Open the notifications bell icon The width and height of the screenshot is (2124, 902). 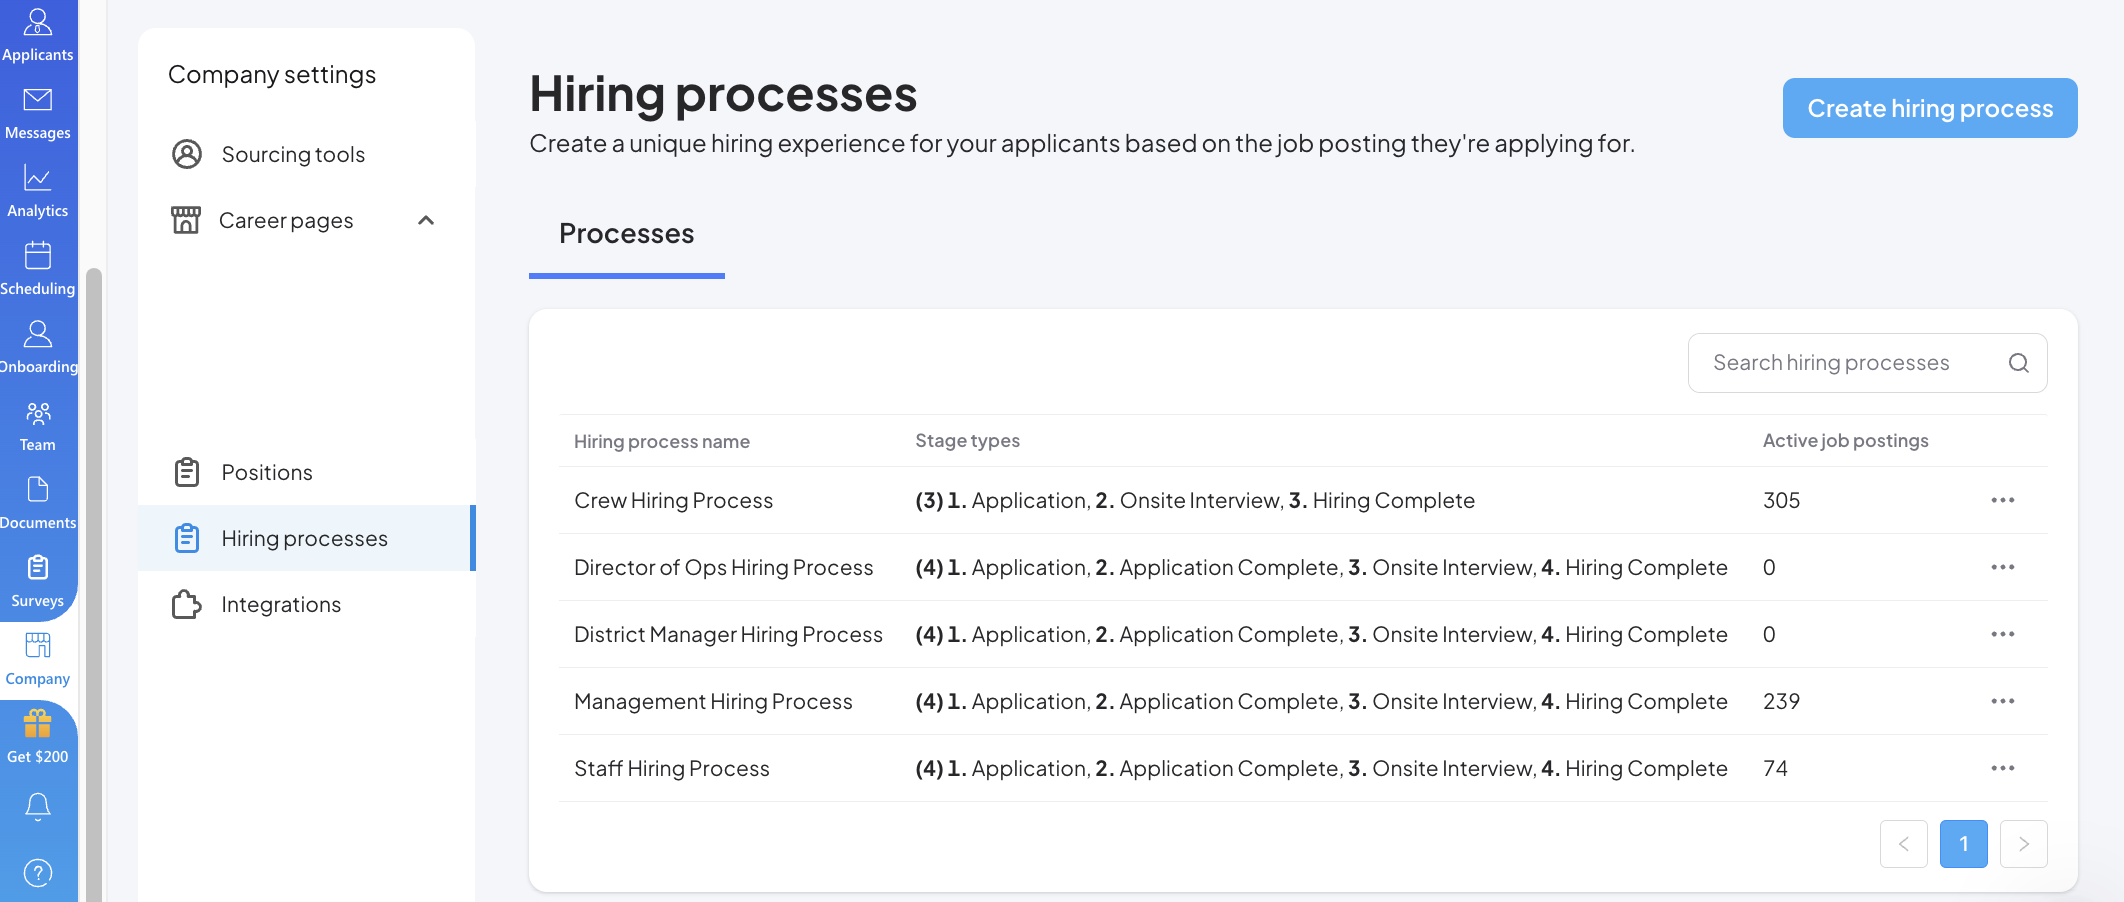pyautogui.click(x=38, y=806)
